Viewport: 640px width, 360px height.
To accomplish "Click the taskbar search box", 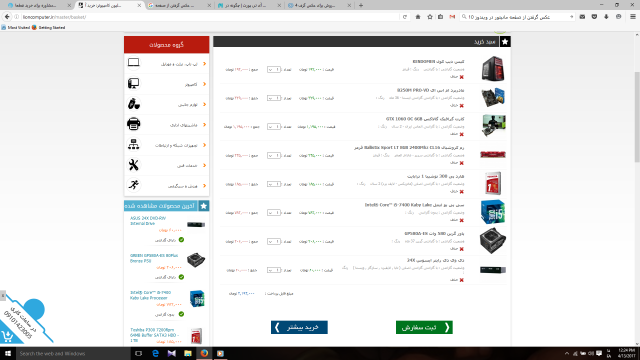I will click(x=73, y=353).
